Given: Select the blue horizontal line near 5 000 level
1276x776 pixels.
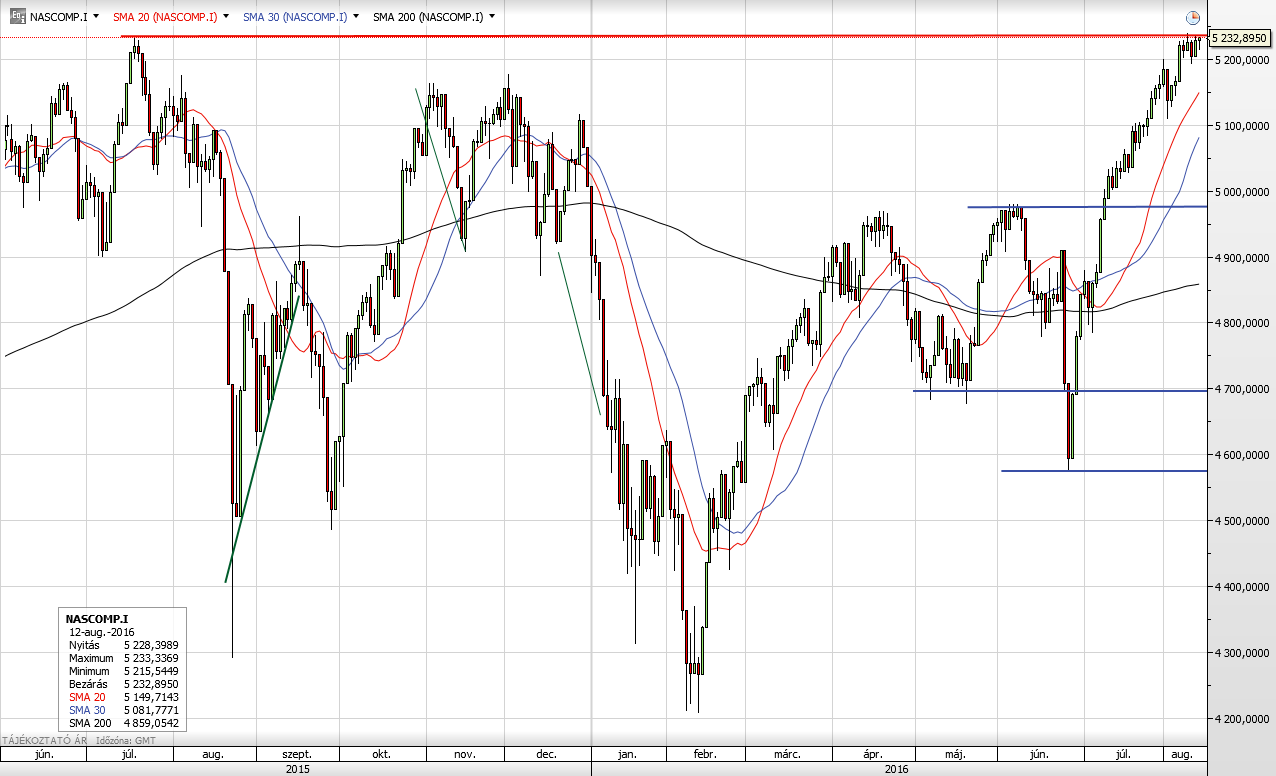Looking at the screenshot, I should coord(1087,207).
